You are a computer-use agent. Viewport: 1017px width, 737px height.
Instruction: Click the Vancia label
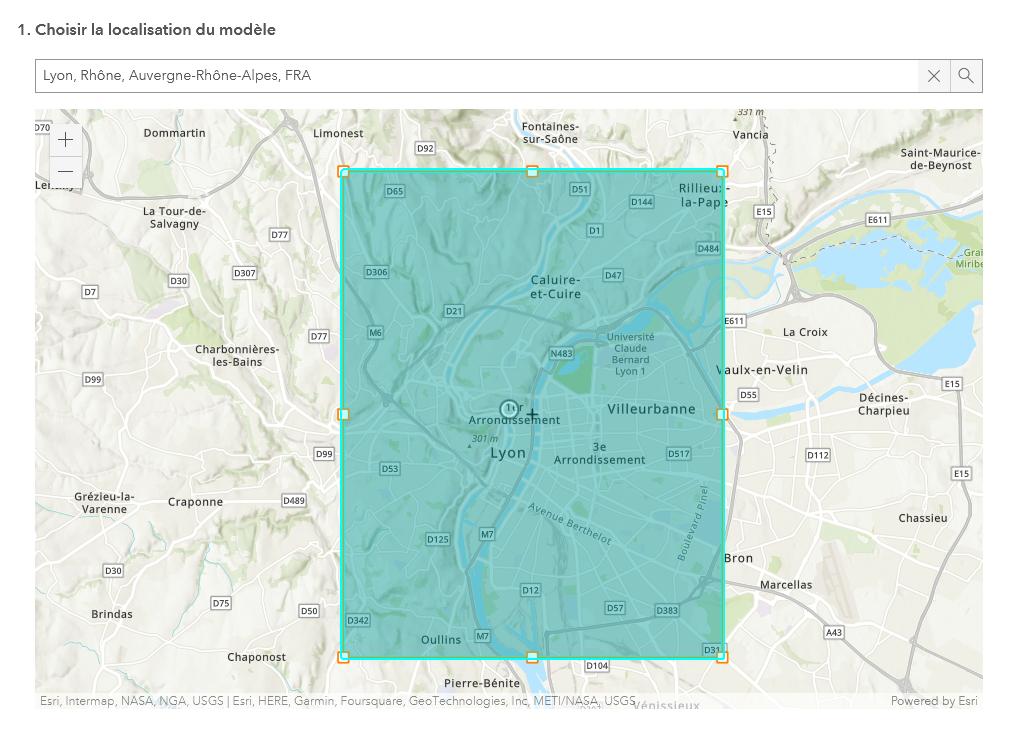coord(750,135)
